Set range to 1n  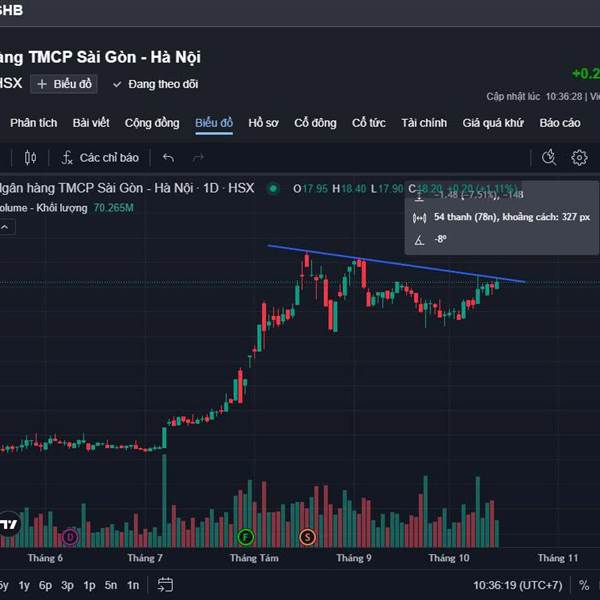133,585
